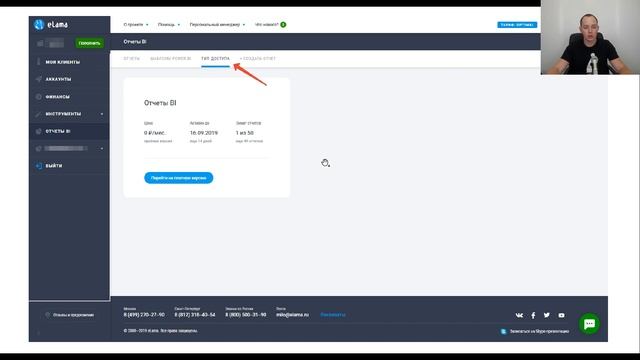Viewport: 640px width, 360px height.
Task: Click the 1 из 50 reports limit value
Action: pyautogui.click(x=244, y=133)
